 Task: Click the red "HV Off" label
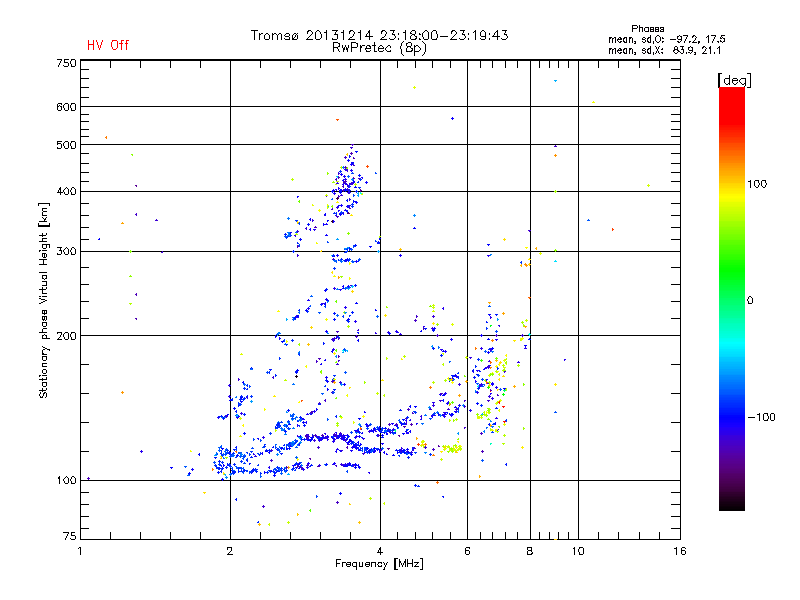pos(108,45)
